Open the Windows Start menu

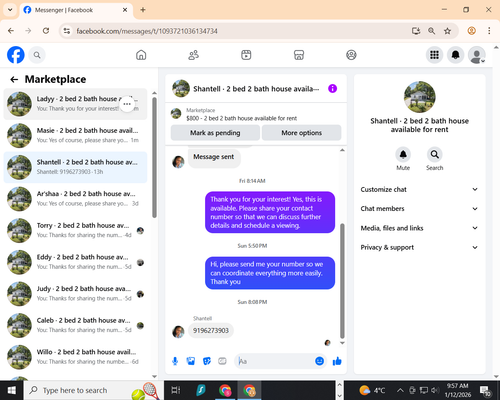click(12, 390)
